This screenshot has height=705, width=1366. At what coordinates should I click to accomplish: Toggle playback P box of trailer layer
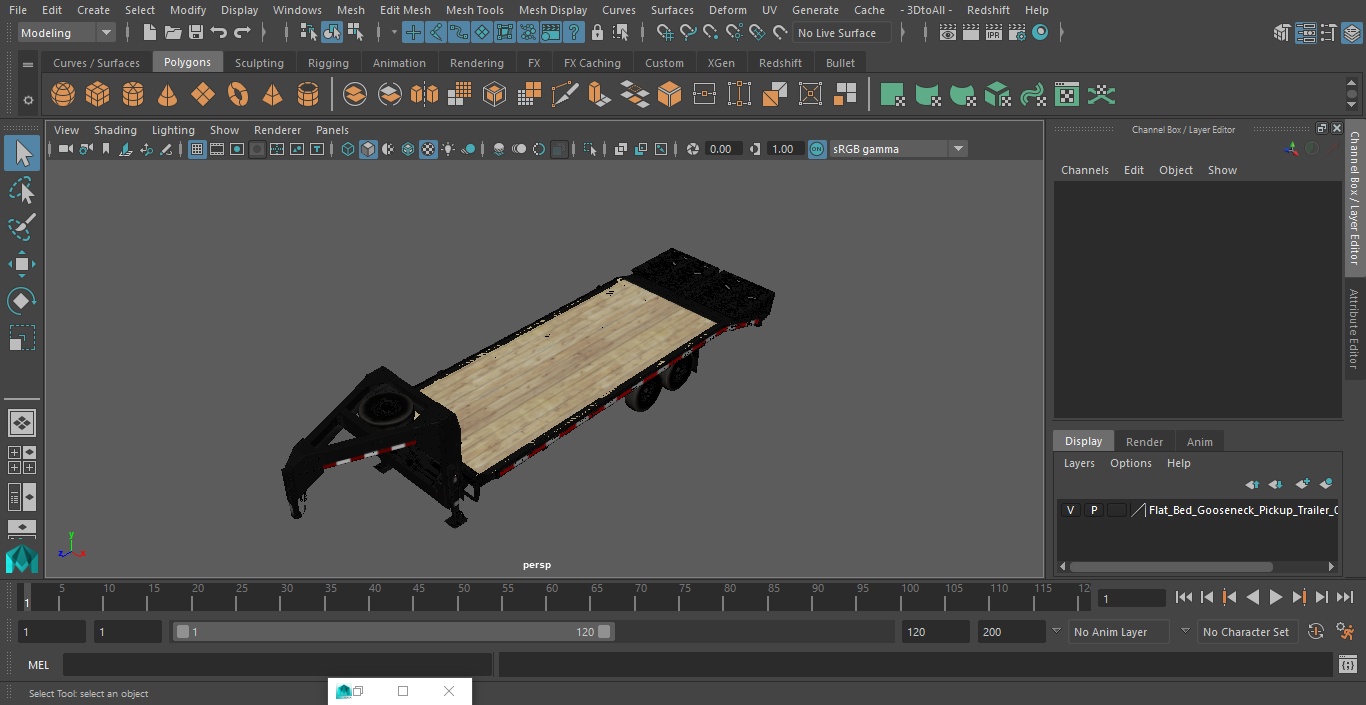click(x=1094, y=510)
